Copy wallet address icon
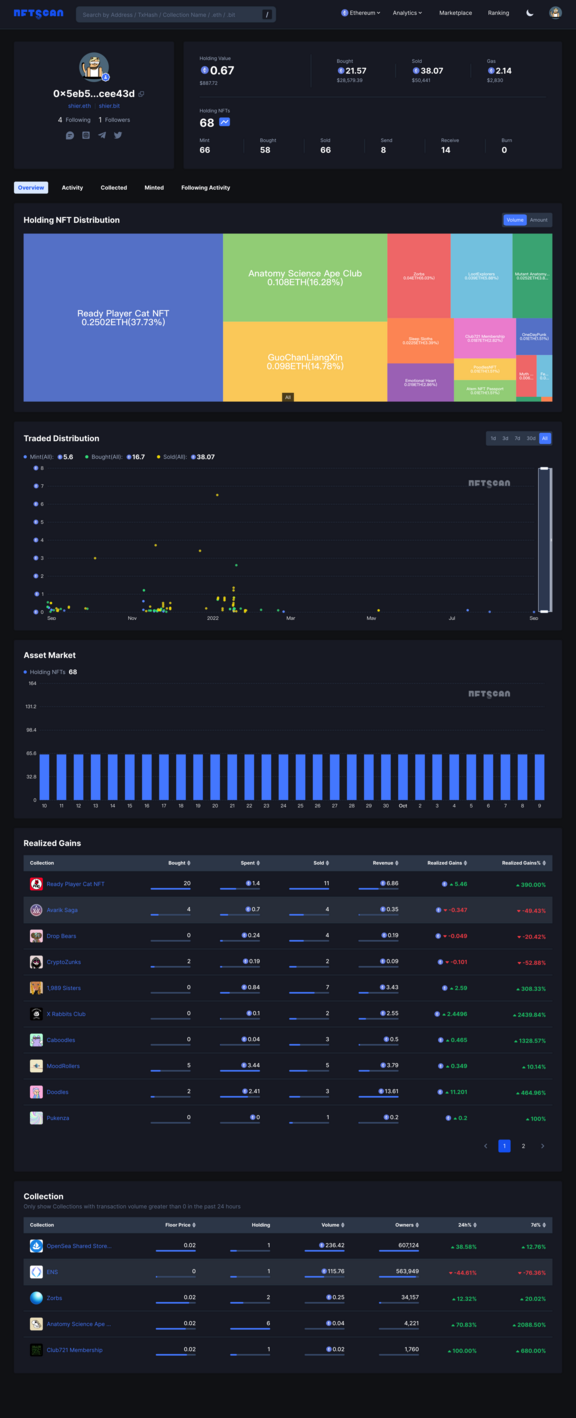Image resolution: width=576 pixels, height=1418 pixels. tap(142, 94)
